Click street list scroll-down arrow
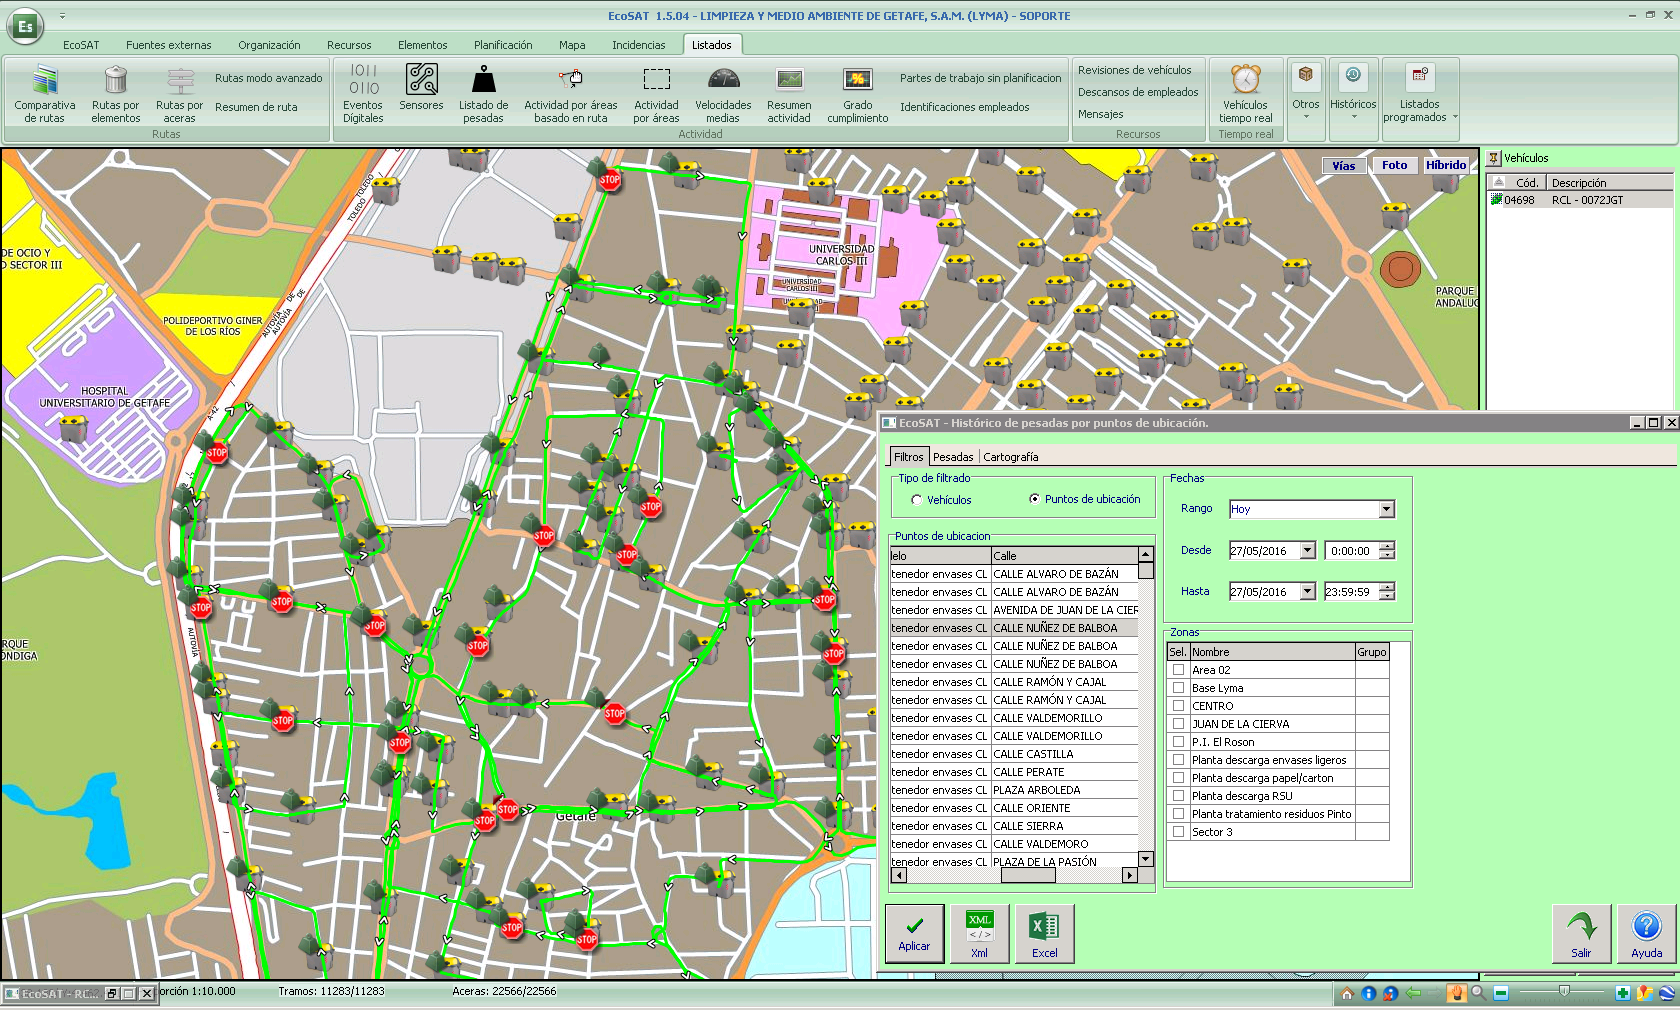The image size is (1680, 1010). (1146, 859)
